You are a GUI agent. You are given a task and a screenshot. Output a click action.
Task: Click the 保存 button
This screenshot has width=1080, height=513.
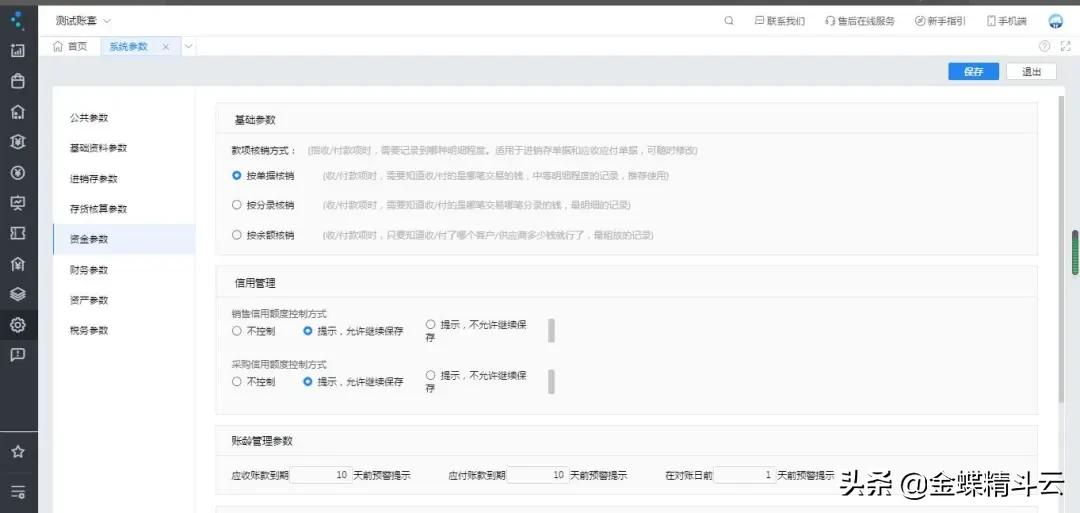click(973, 72)
